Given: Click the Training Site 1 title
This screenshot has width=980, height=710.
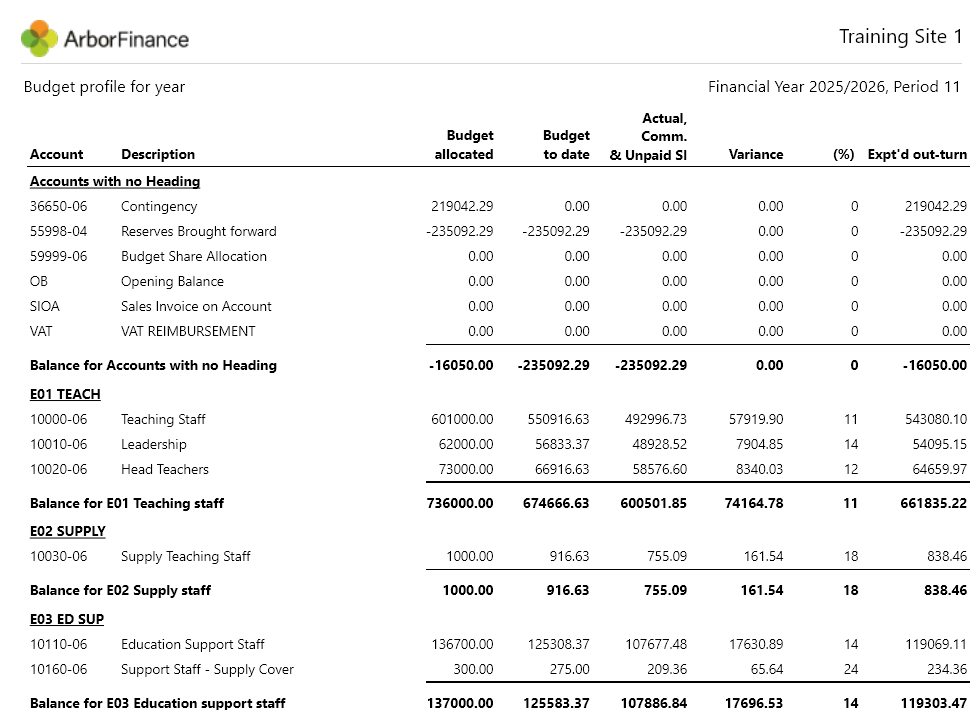Looking at the screenshot, I should (x=900, y=36).
